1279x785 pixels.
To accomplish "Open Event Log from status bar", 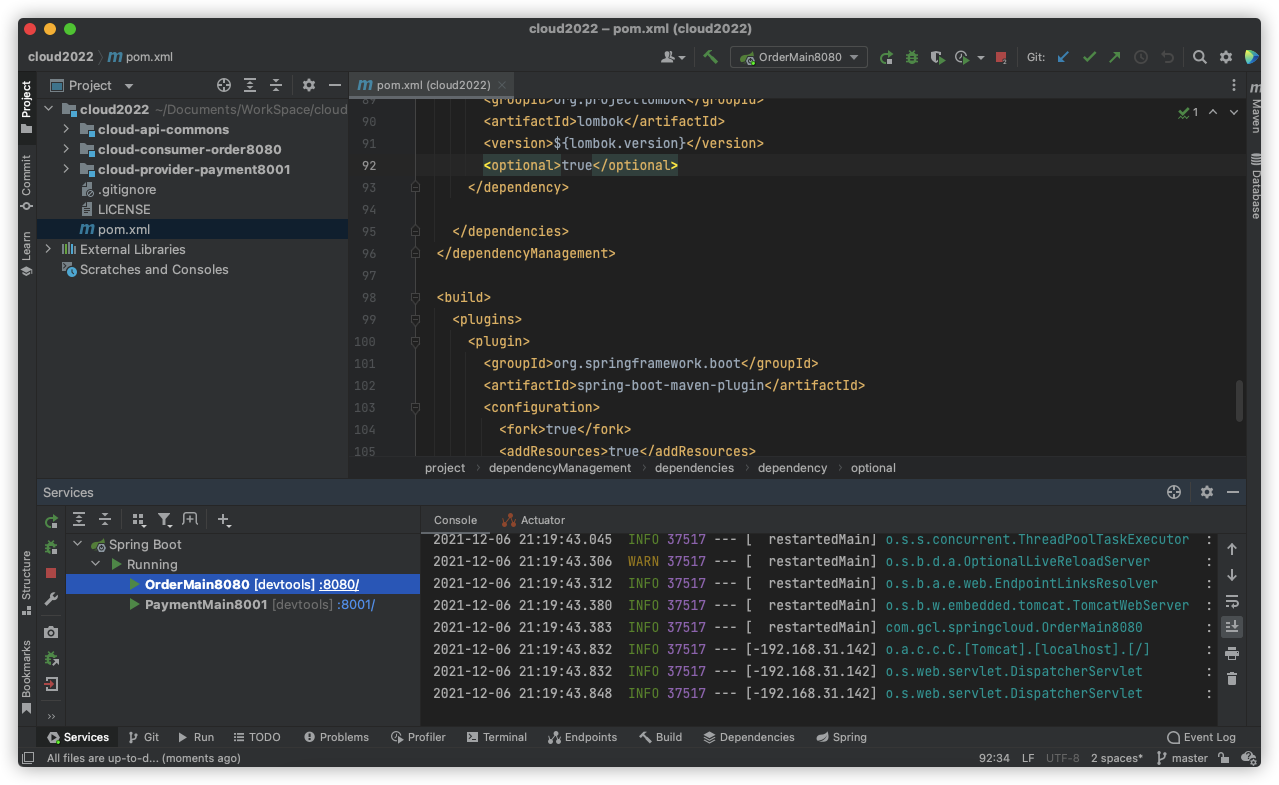I will (1201, 737).
